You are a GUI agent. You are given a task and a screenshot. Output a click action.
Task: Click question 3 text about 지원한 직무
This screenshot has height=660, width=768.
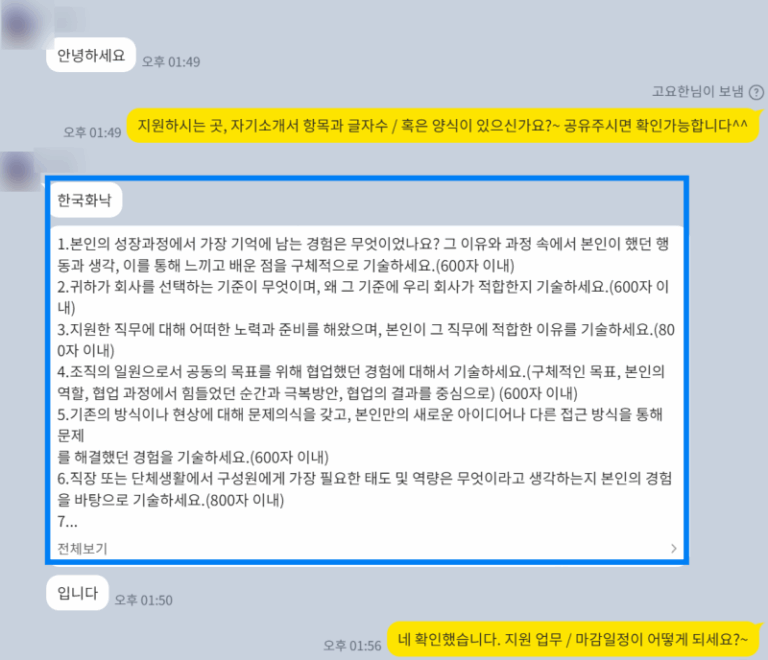coord(366,340)
